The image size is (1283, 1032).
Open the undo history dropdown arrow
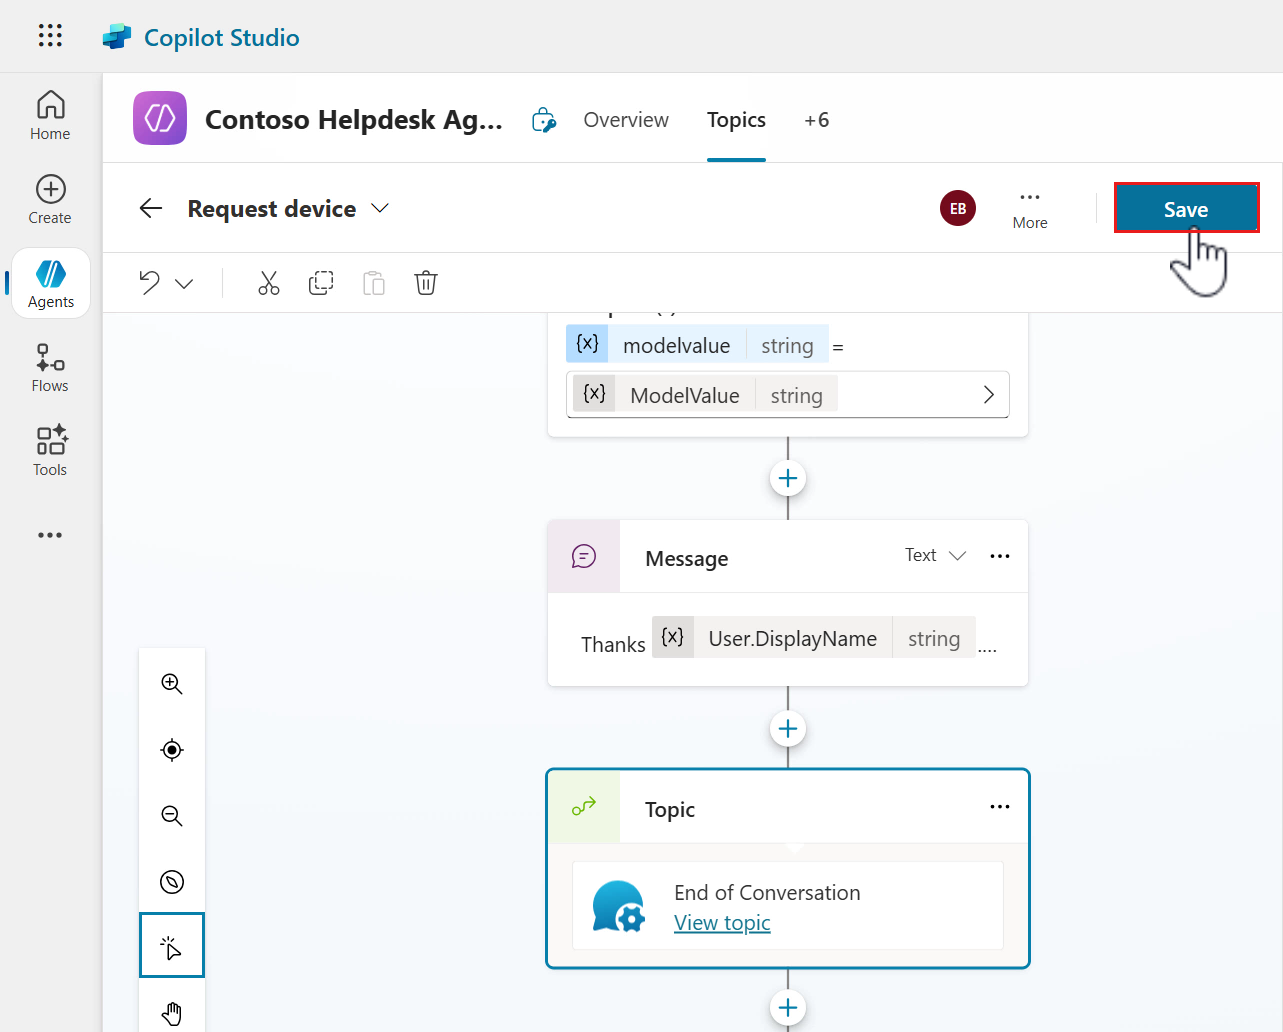pos(184,284)
